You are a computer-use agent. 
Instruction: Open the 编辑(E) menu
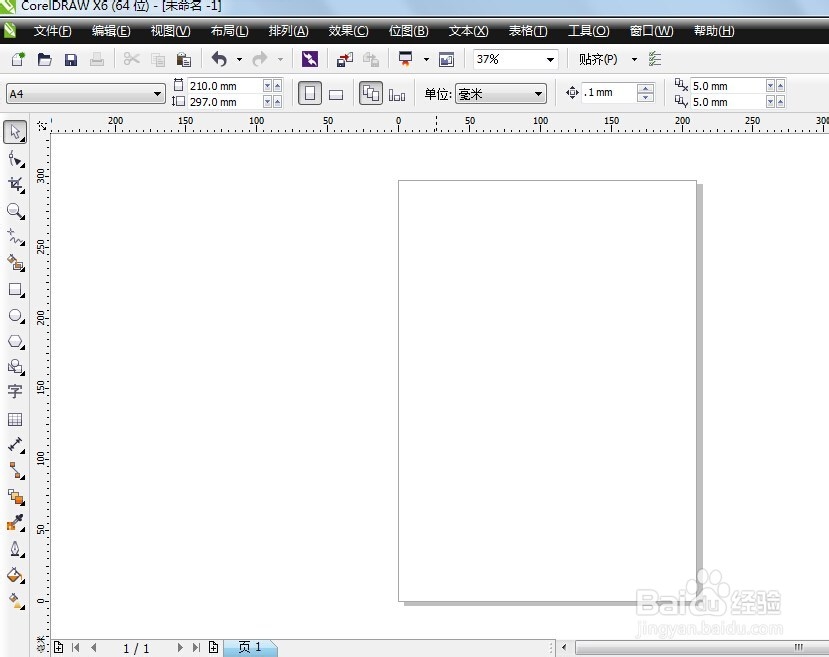[111, 31]
